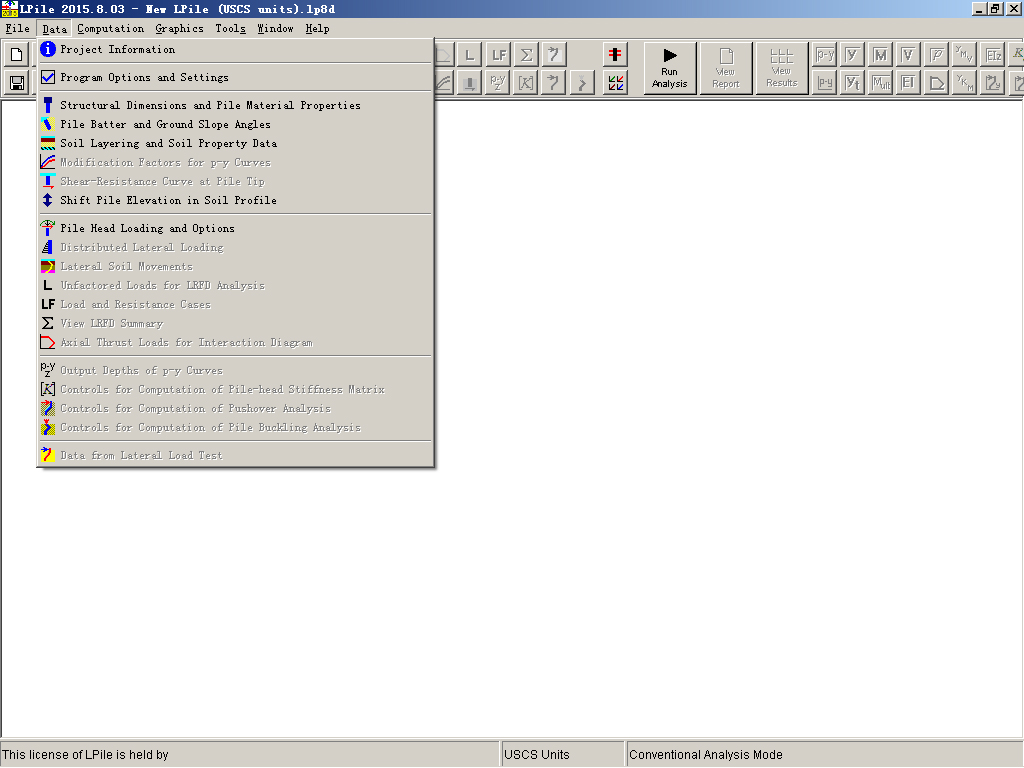Click the buckling chevron toolbar icon
Screen dimensions: 1024x768
click(582, 83)
